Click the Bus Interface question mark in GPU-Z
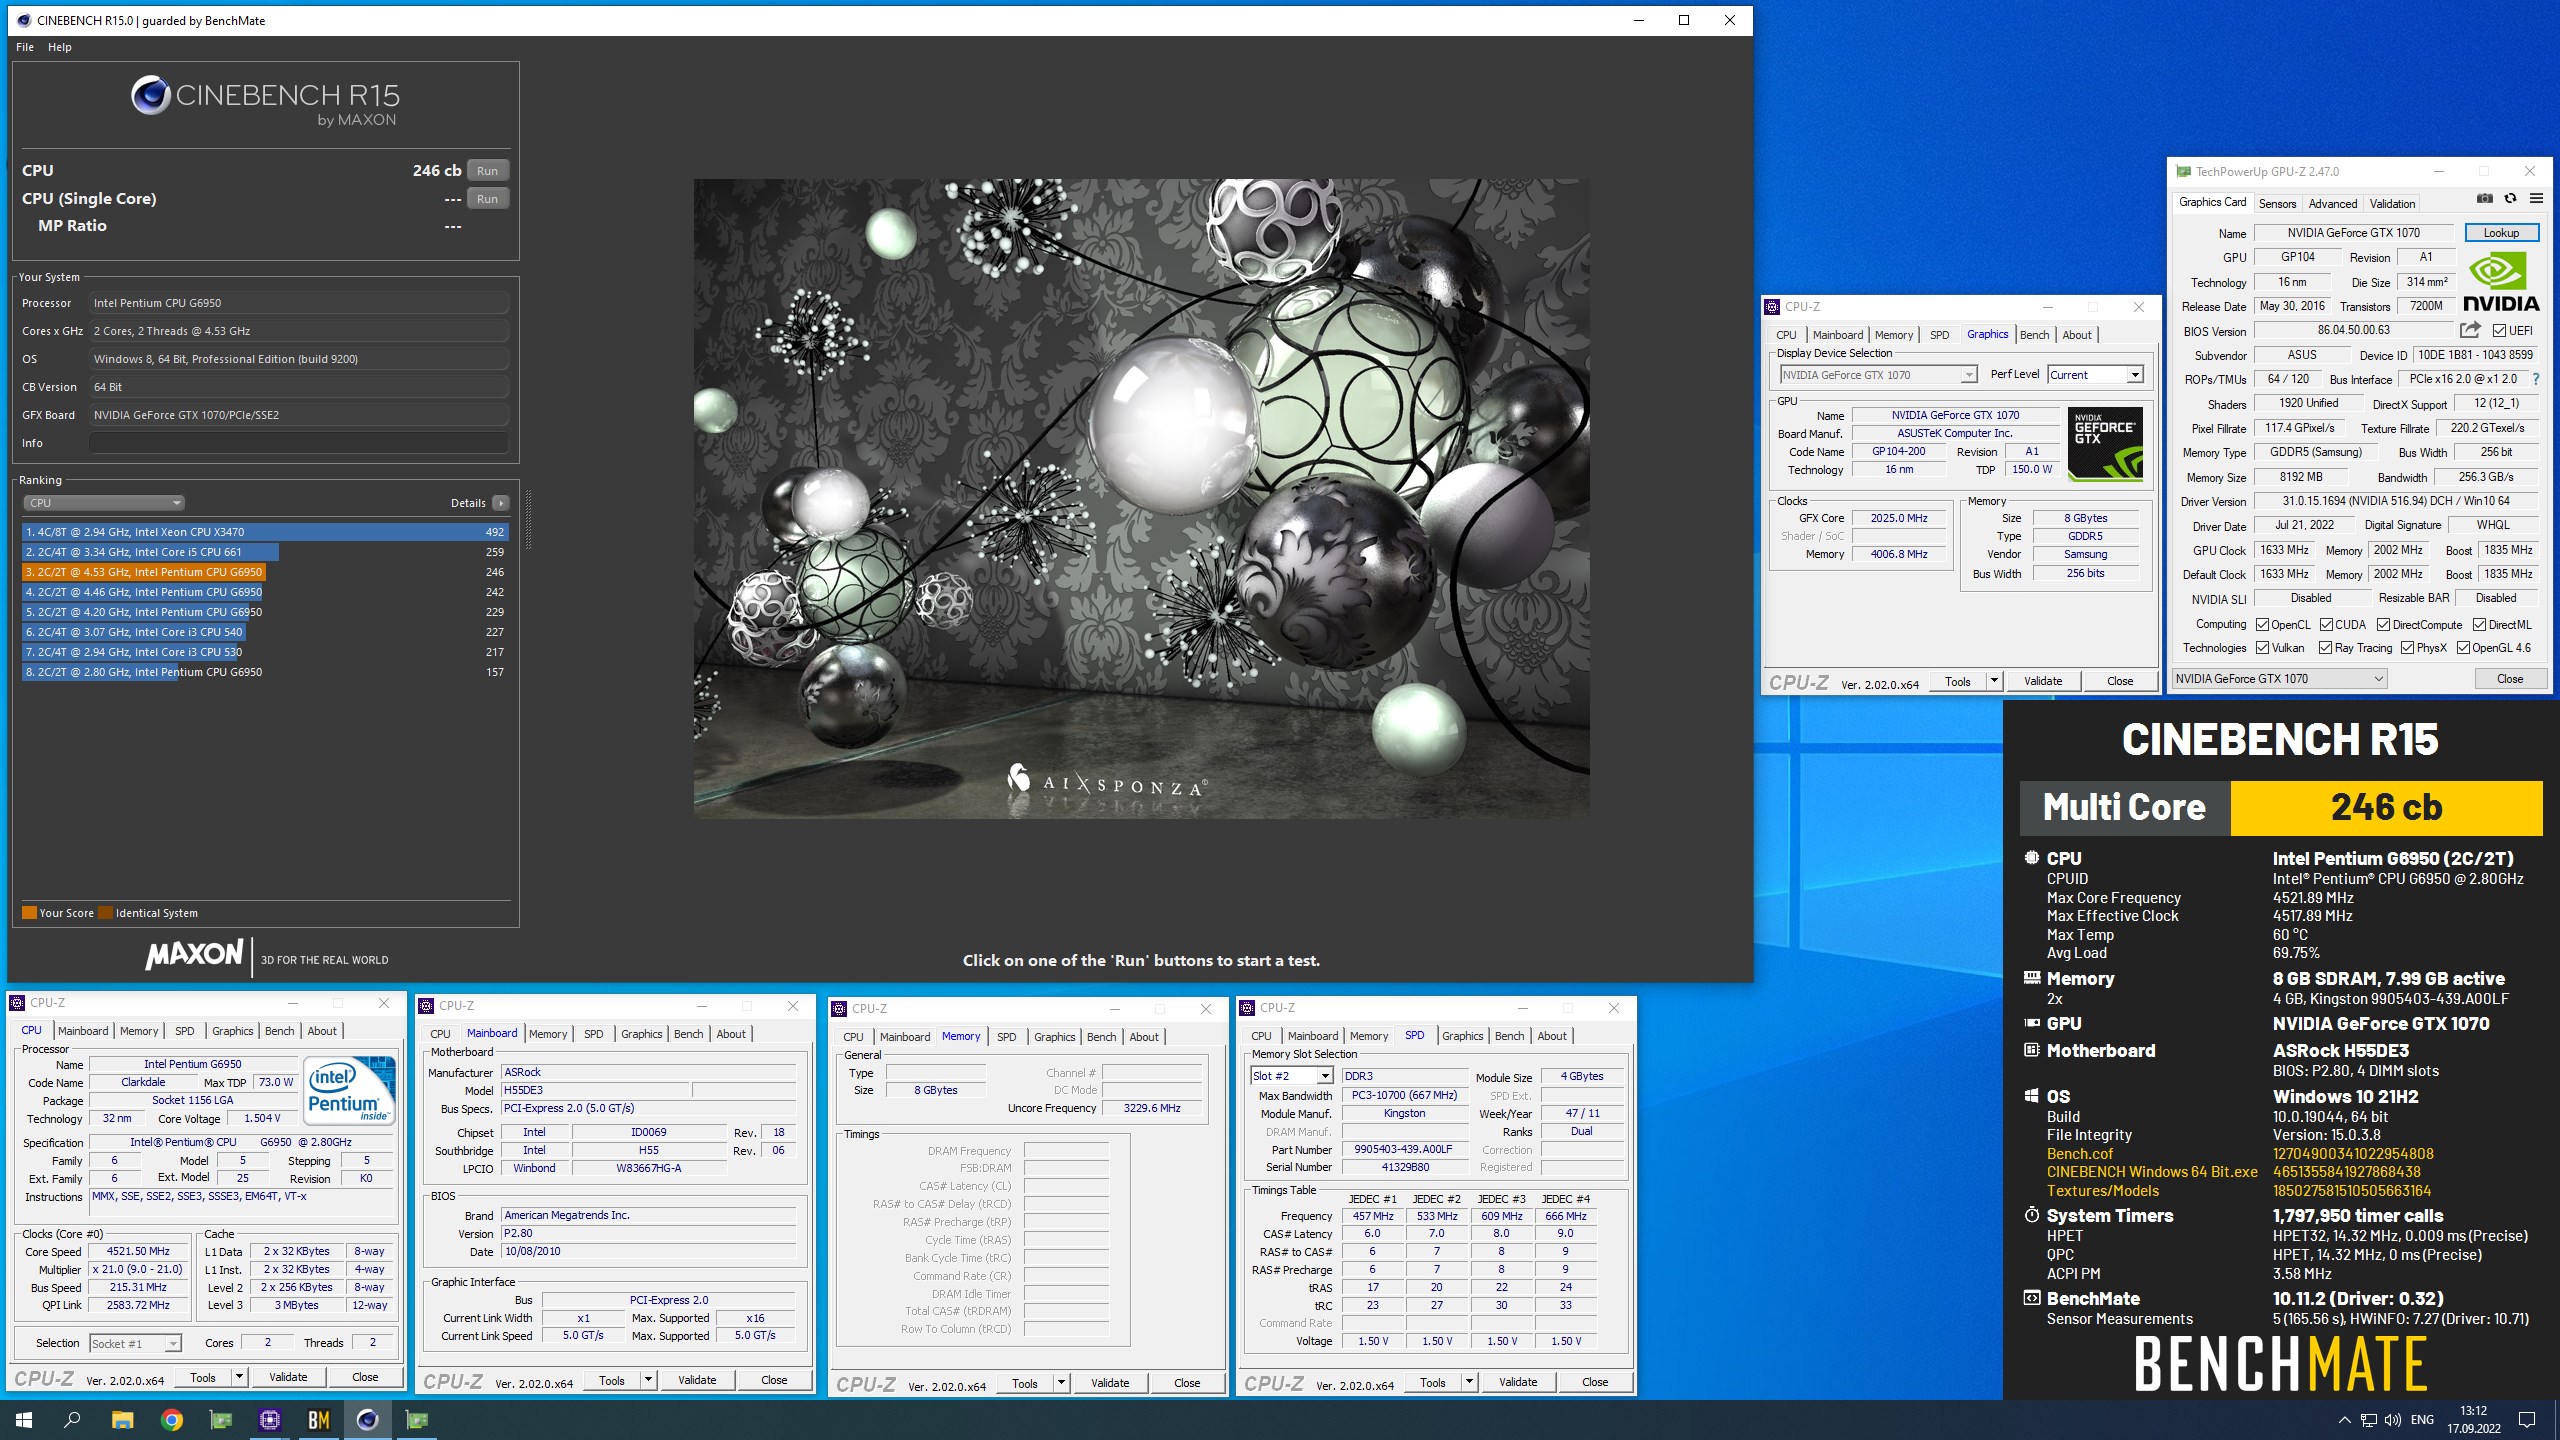Image resolution: width=2560 pixels, height=1440 pixels. pyautogui.click(x=2536, y=380)
